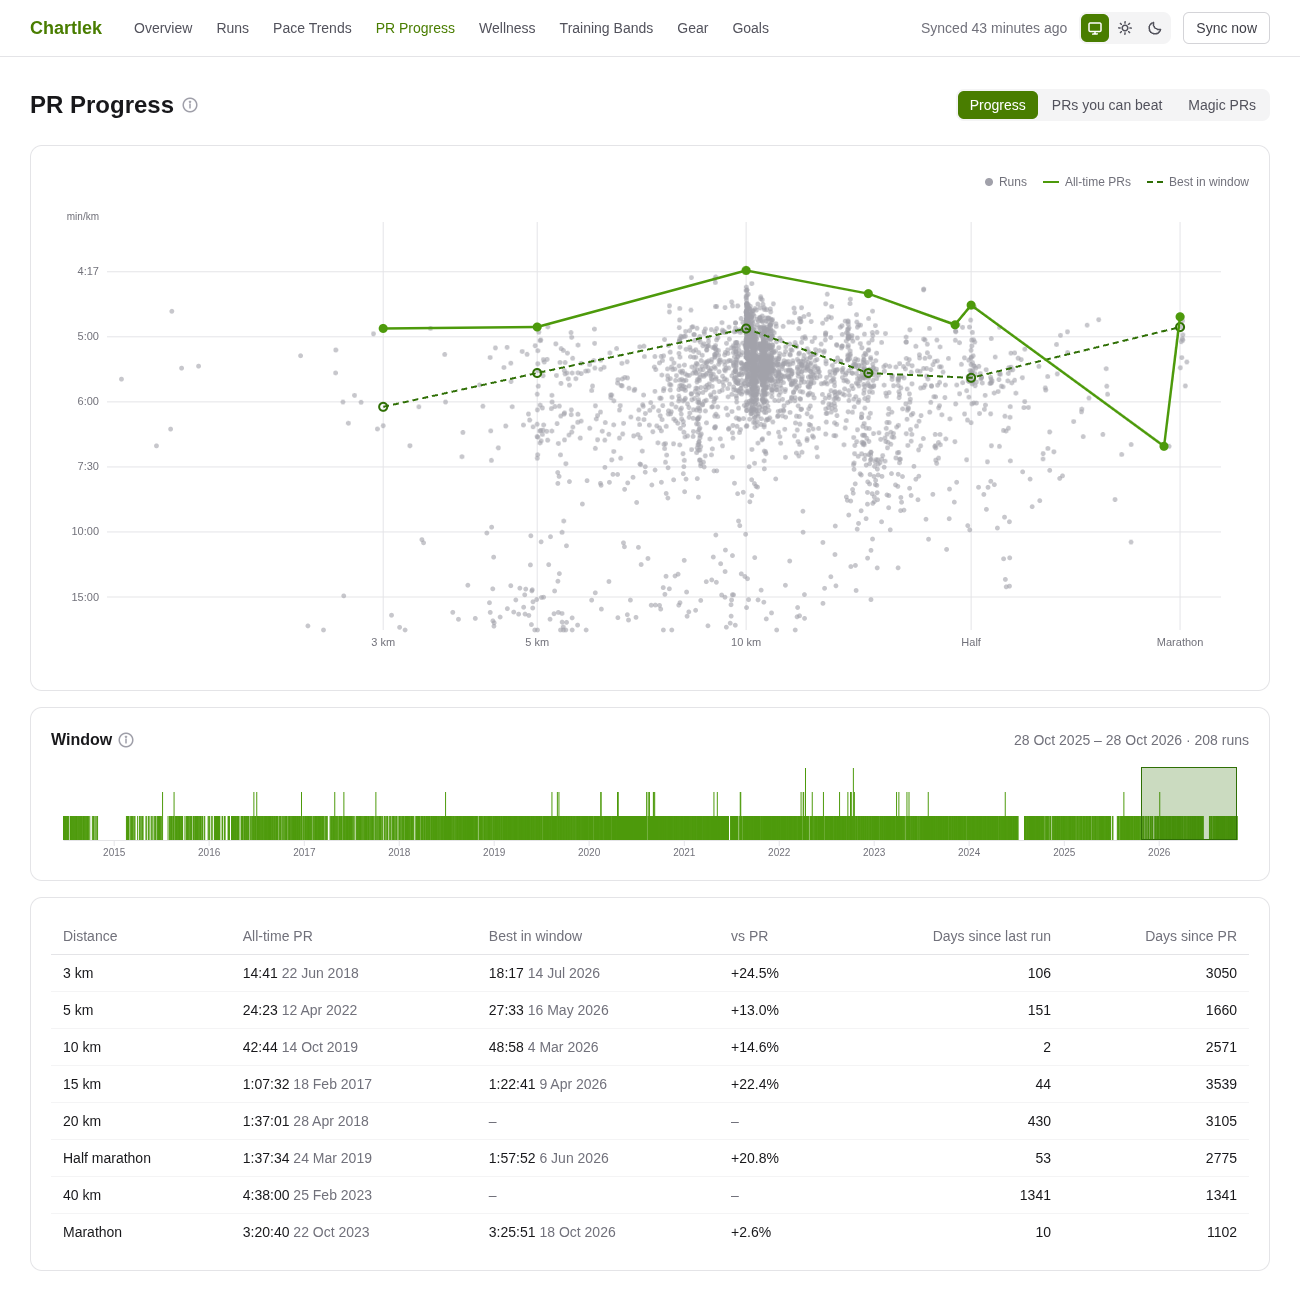Screen dimensions: 1300x1303
Task: Click the 10 km all-time PR point
Action: [746, 271]
